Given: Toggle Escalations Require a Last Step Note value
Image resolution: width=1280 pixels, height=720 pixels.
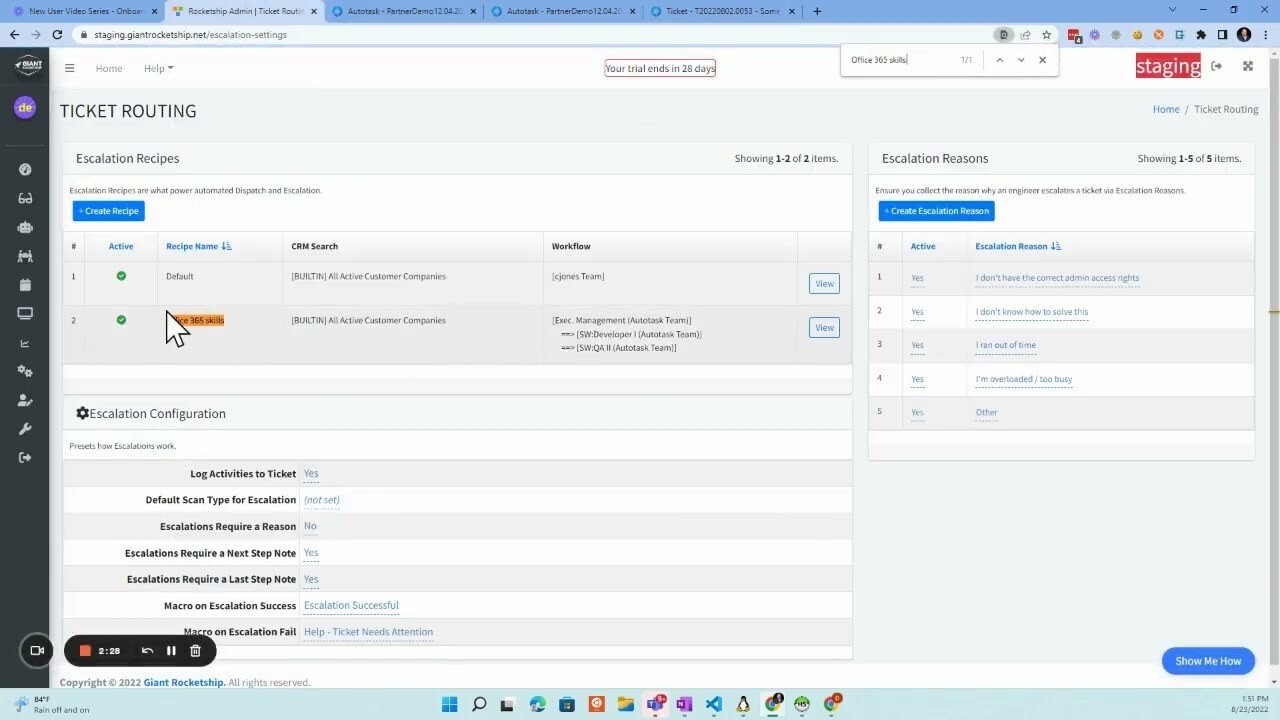Looking at the screenshot, I should 311,579.
